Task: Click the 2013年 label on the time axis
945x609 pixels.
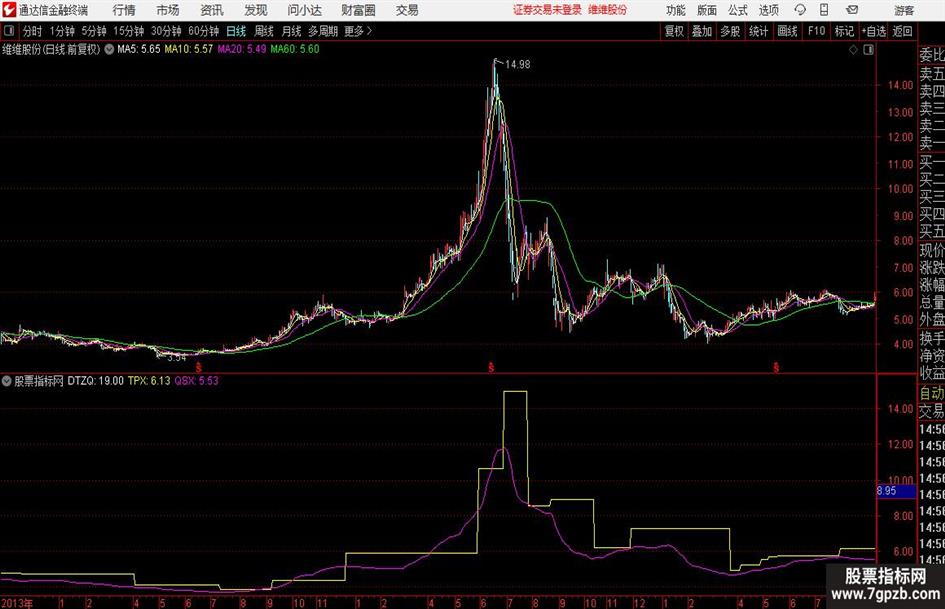Action: 17,603
